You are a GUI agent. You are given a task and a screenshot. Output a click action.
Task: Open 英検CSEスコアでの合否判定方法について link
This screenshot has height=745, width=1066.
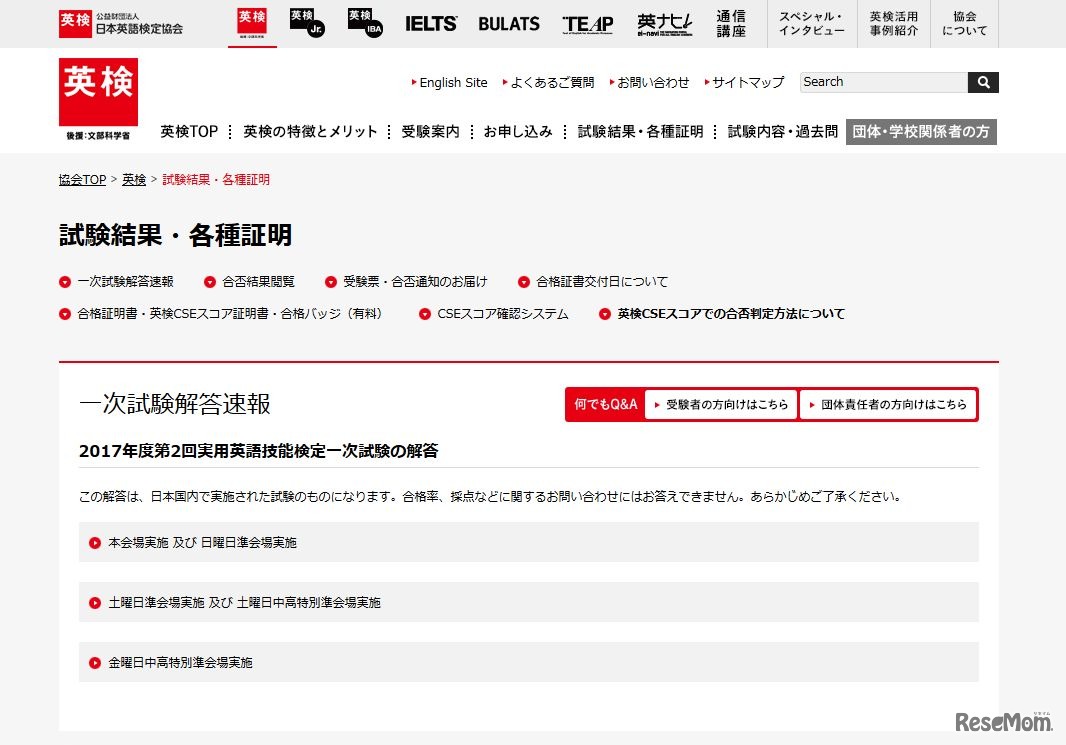pyautogui.click(x=722, y=313)
